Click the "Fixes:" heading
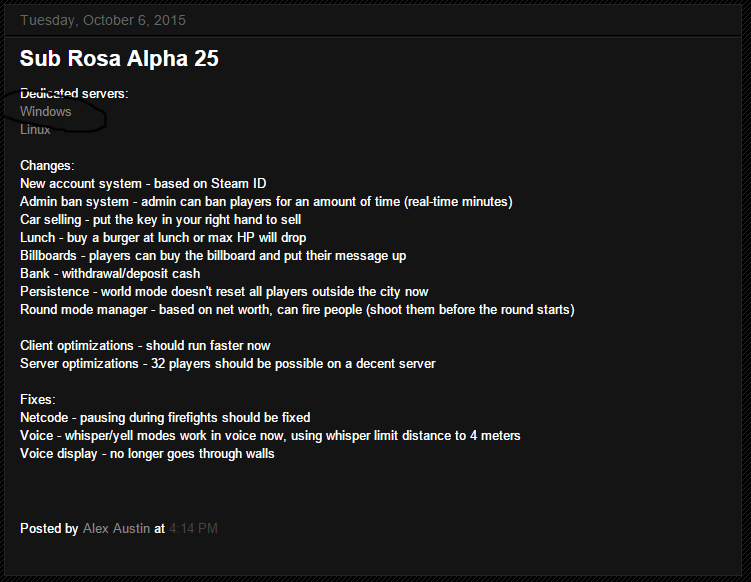 (38, 400)
